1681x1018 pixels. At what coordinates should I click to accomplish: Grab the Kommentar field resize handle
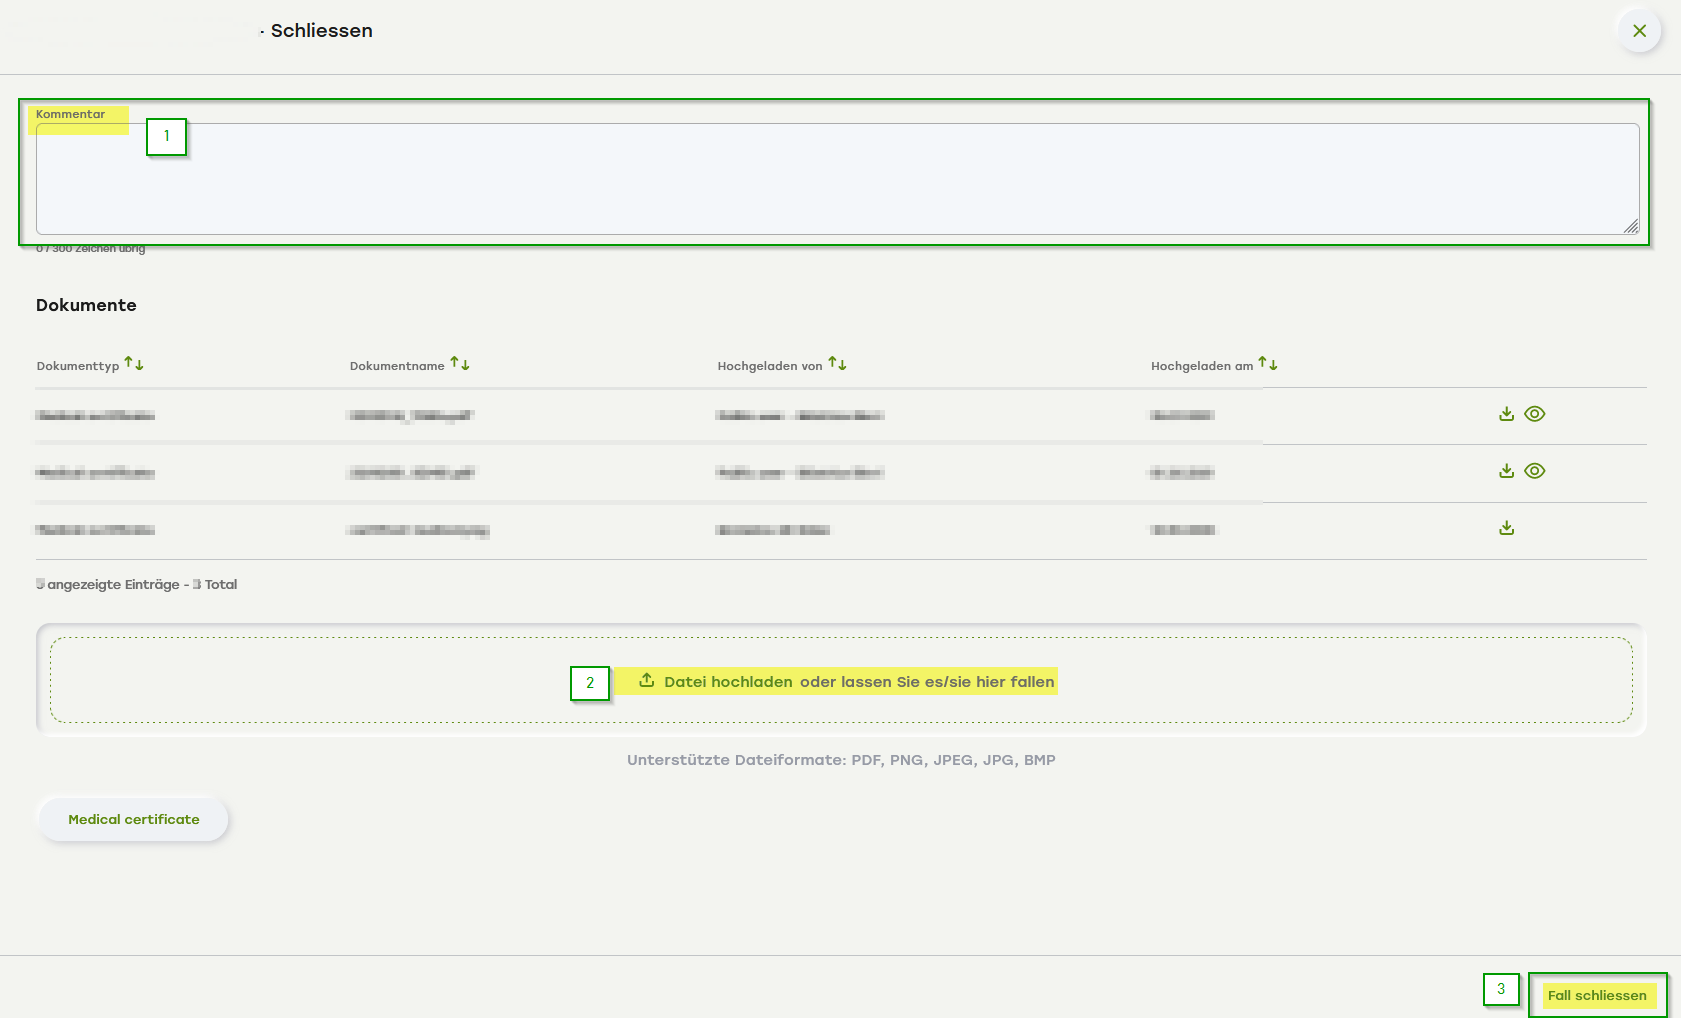pos(1630,227)
